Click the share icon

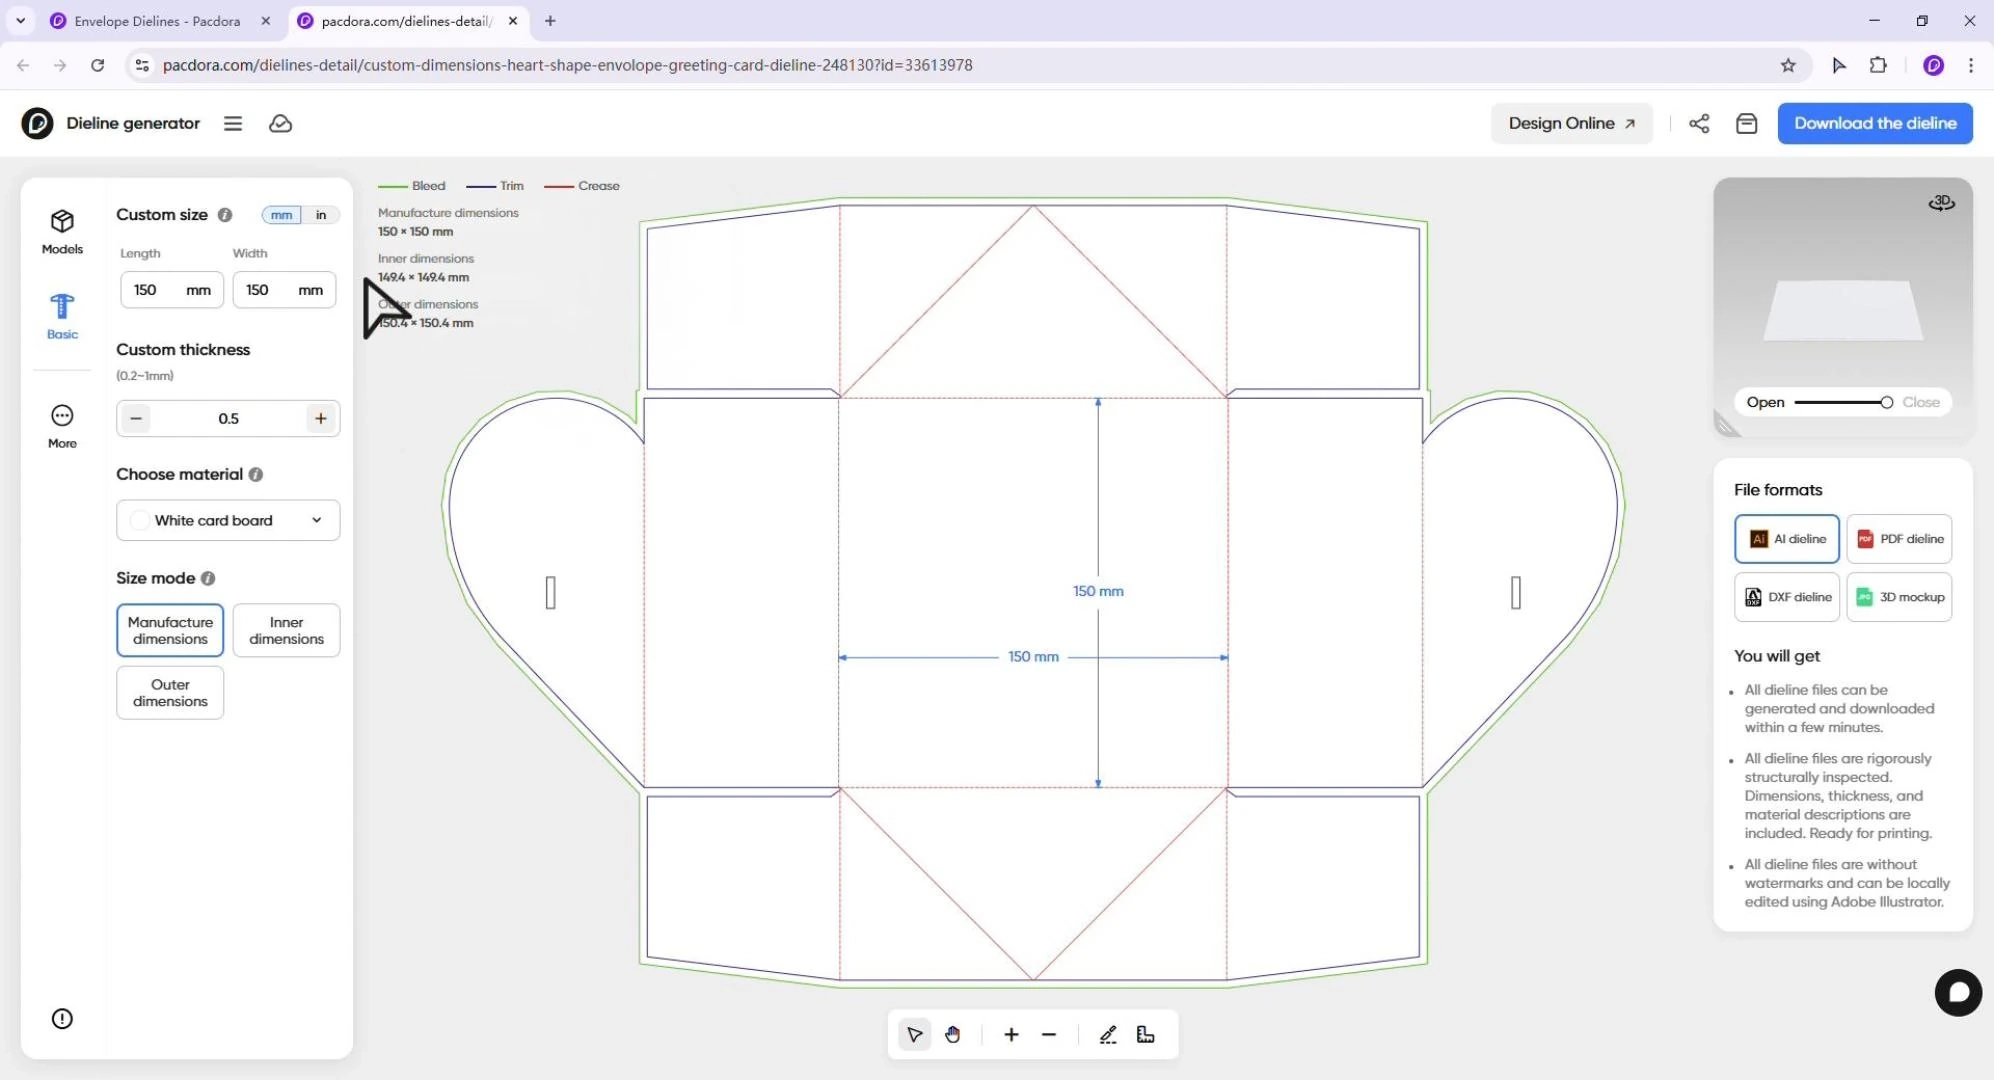(1699, 123)
